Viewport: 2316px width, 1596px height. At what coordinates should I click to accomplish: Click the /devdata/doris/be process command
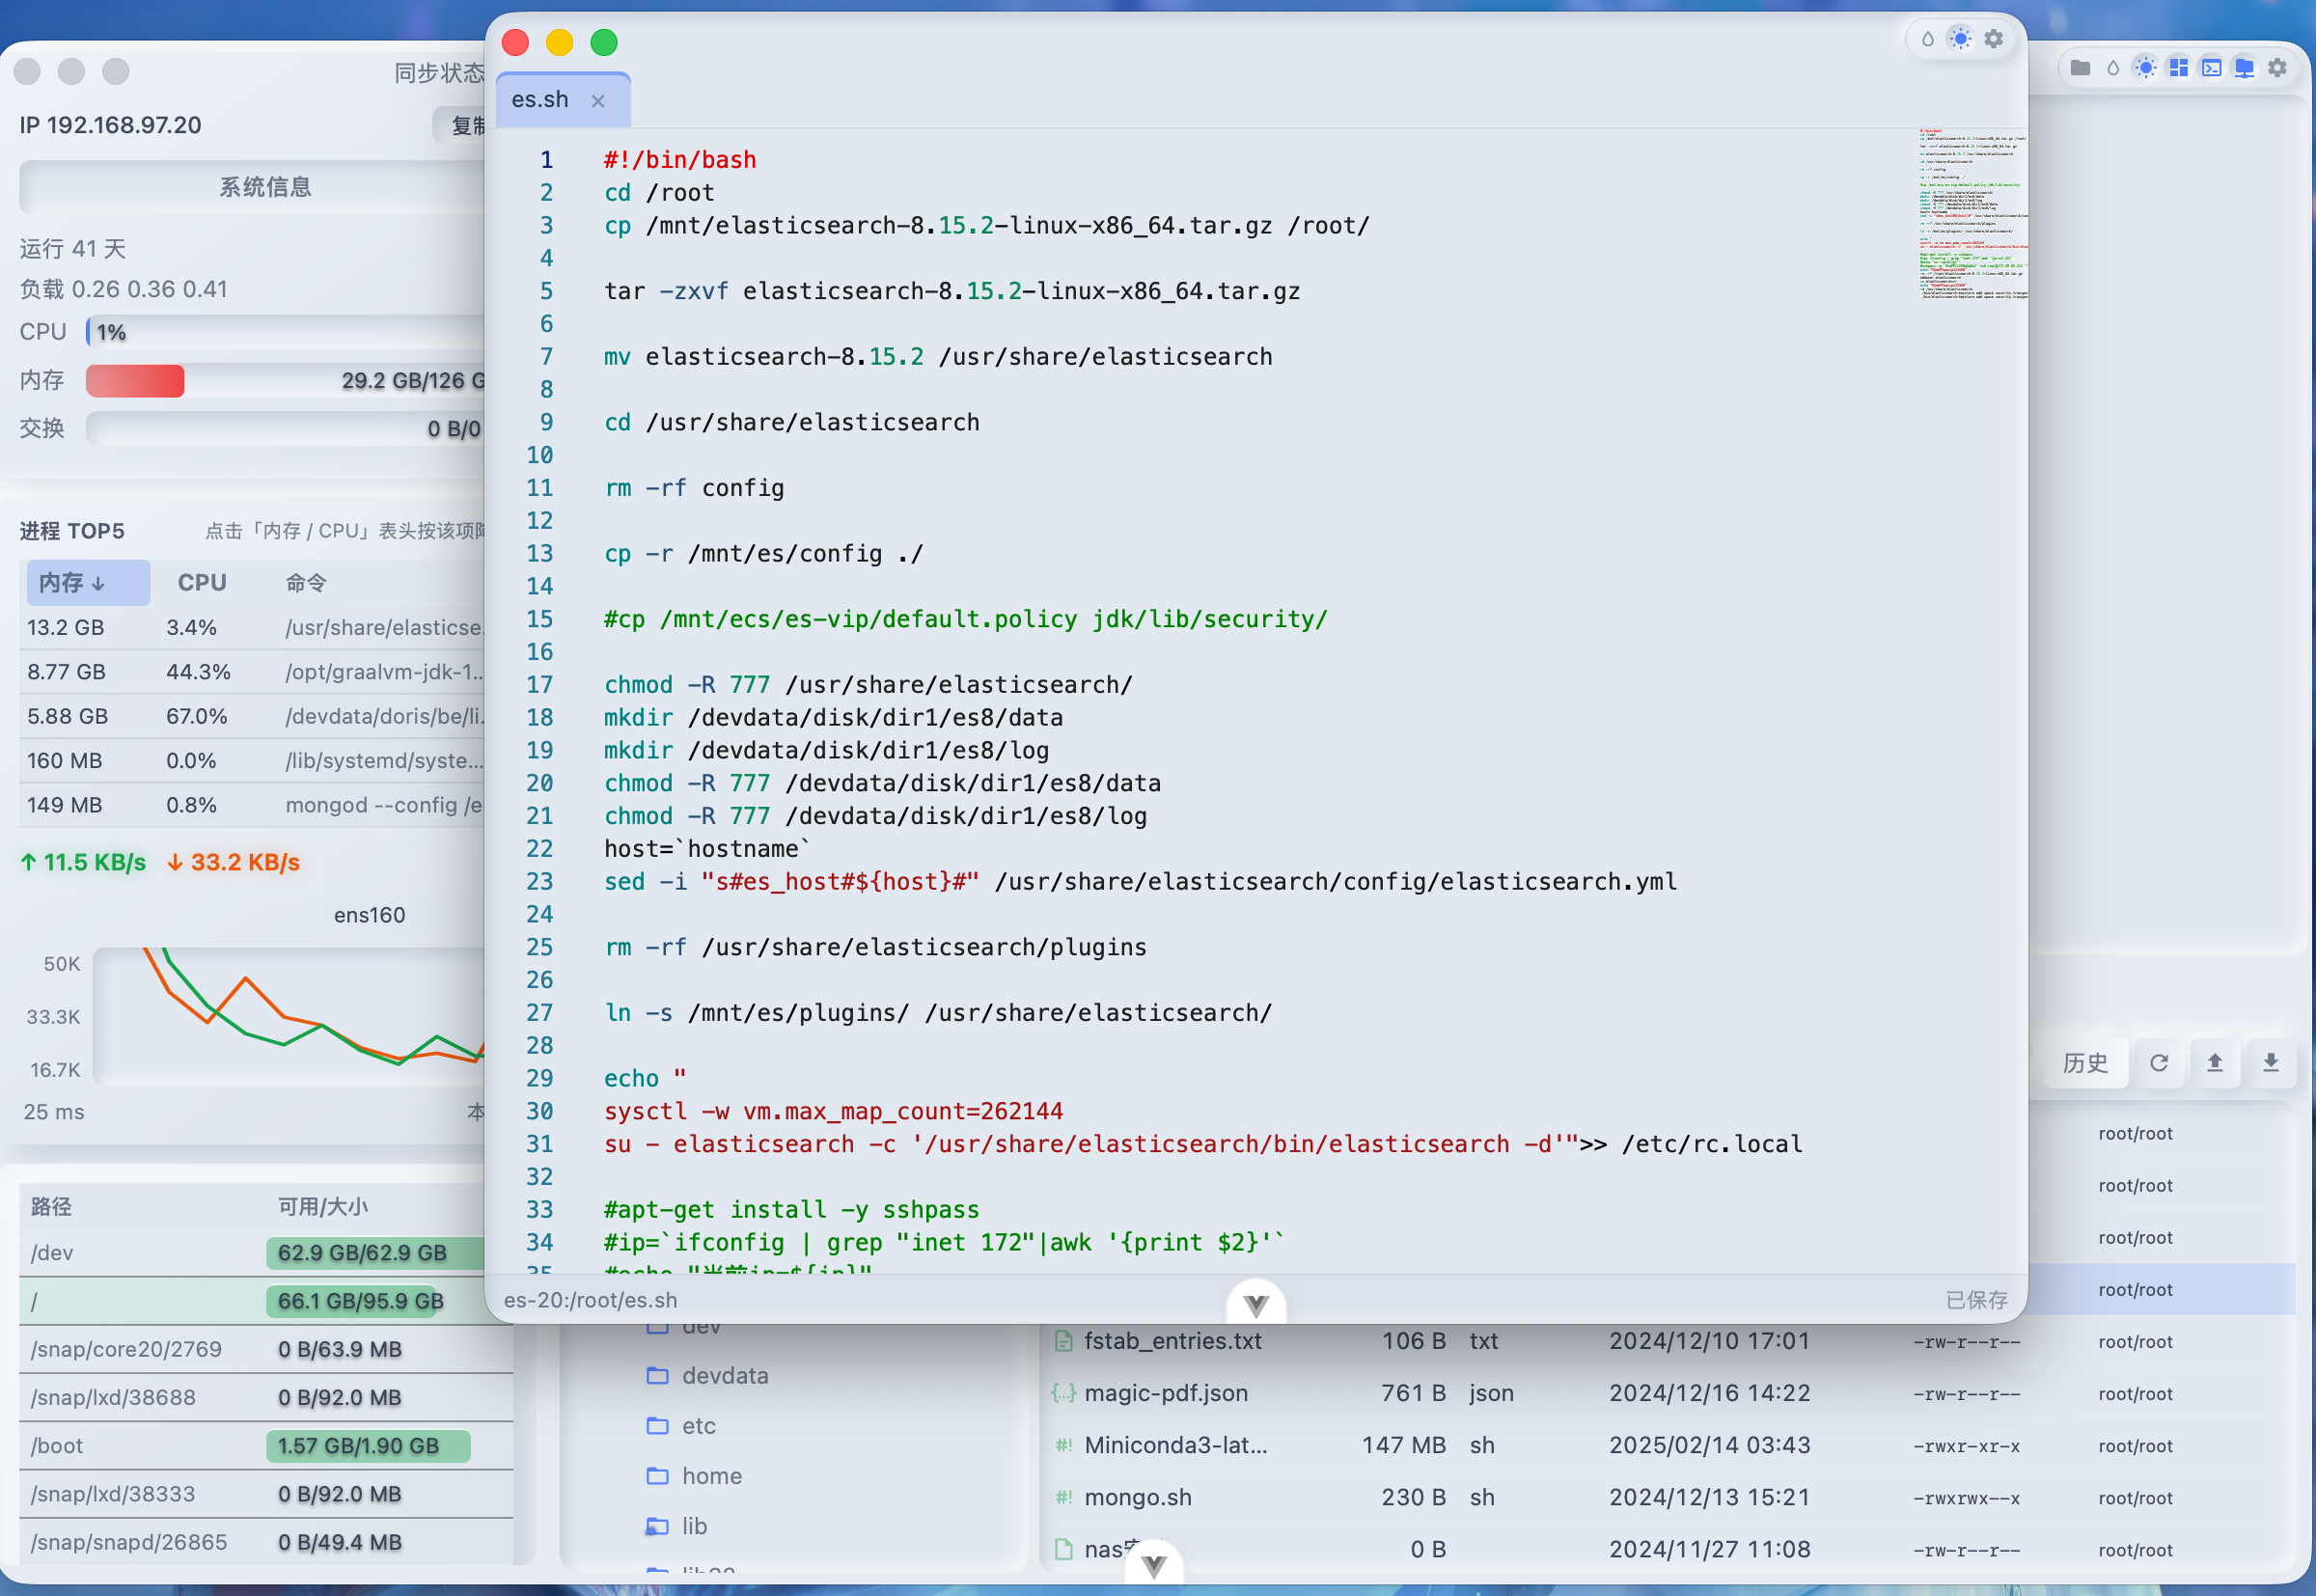click(385, 716)
